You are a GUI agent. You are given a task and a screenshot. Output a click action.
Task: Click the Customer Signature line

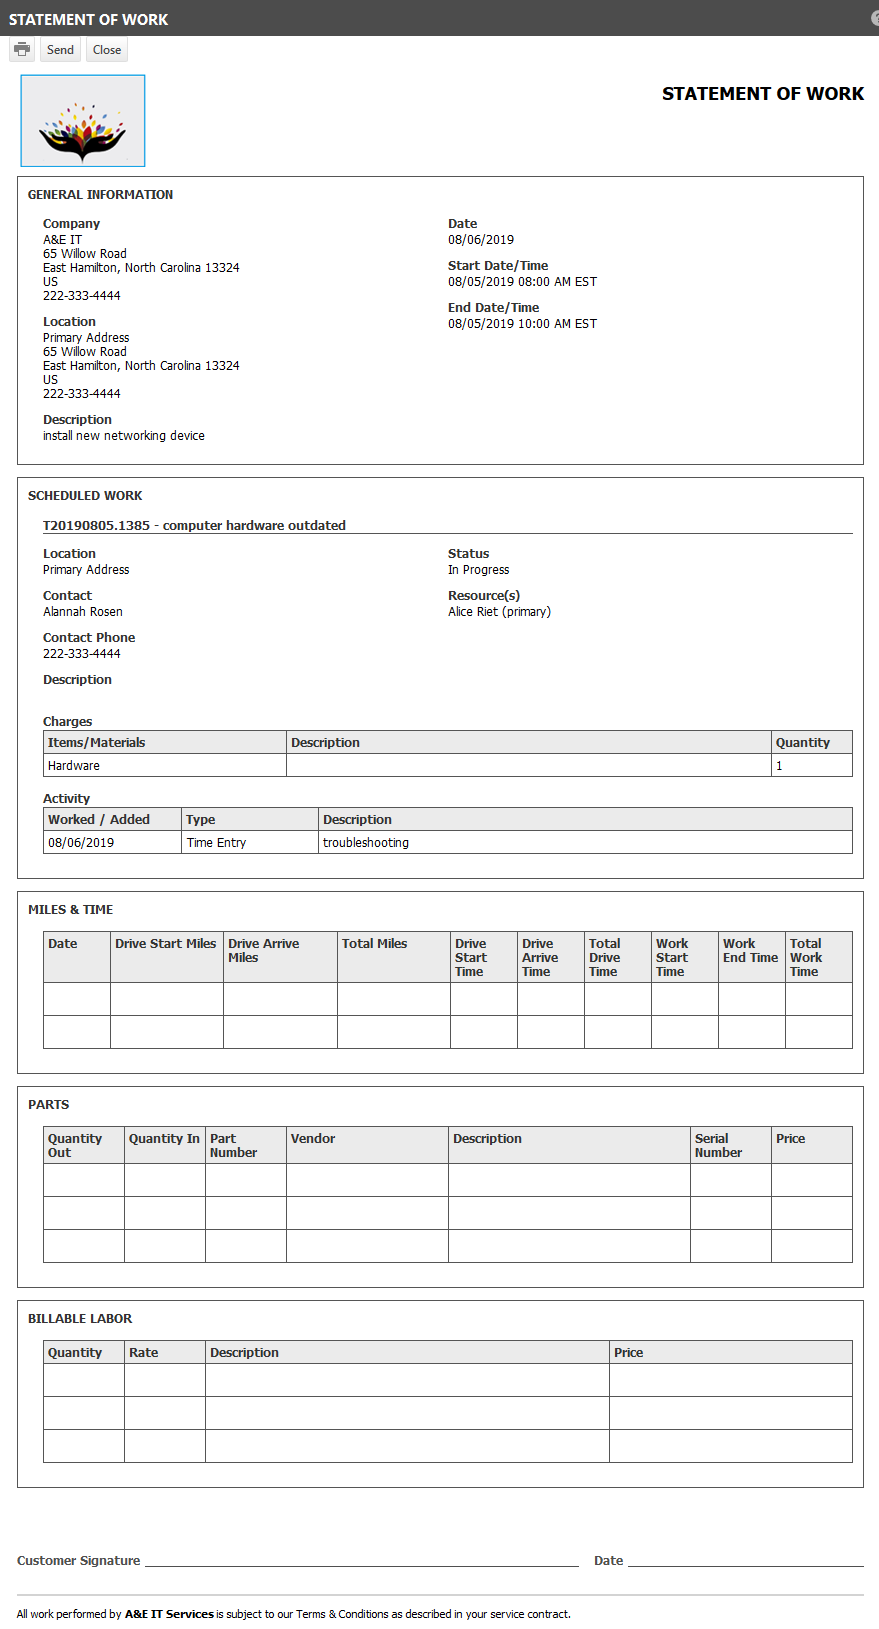362,1562
